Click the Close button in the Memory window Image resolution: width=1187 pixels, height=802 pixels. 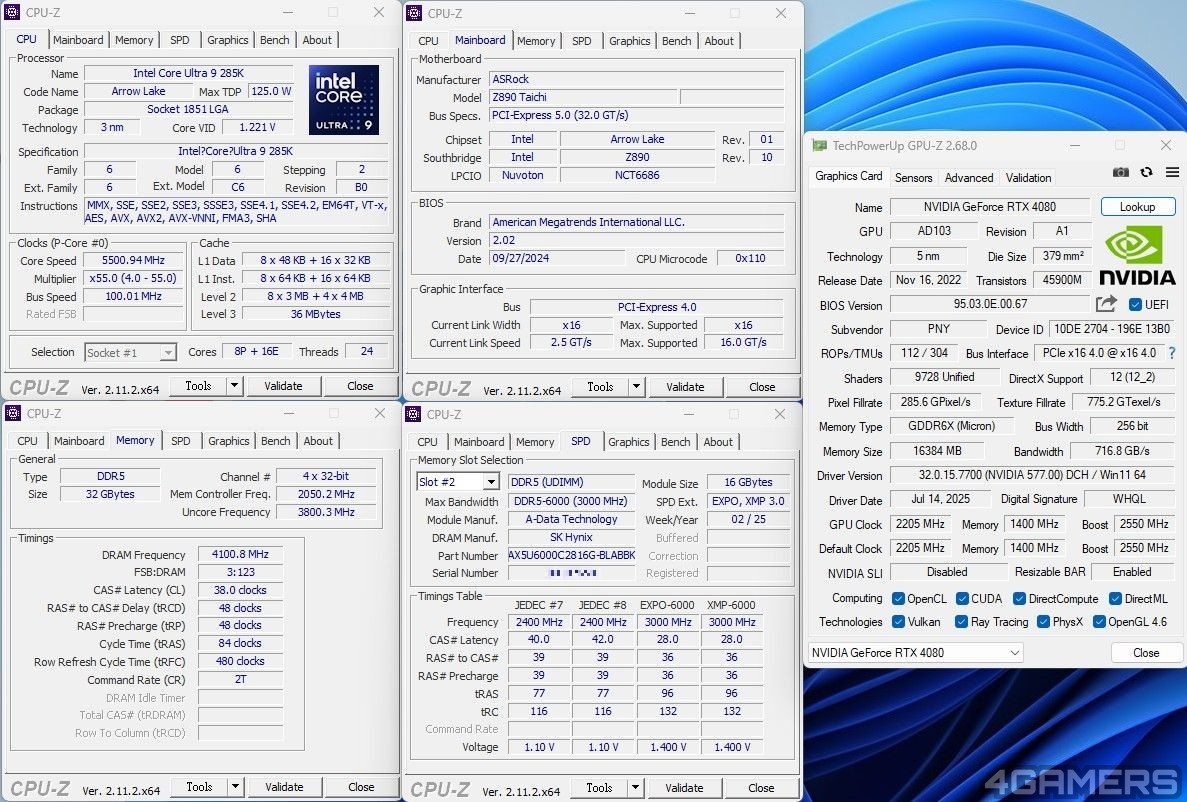coord(361,787)
